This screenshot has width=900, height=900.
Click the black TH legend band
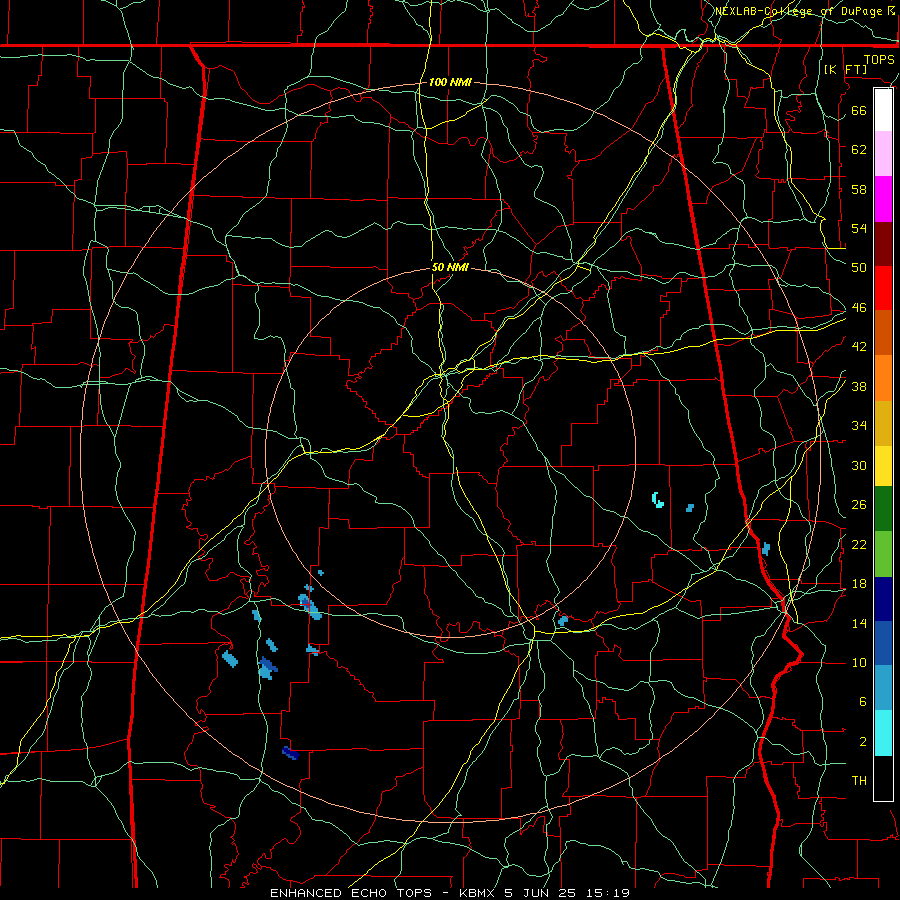coord(883,778)
